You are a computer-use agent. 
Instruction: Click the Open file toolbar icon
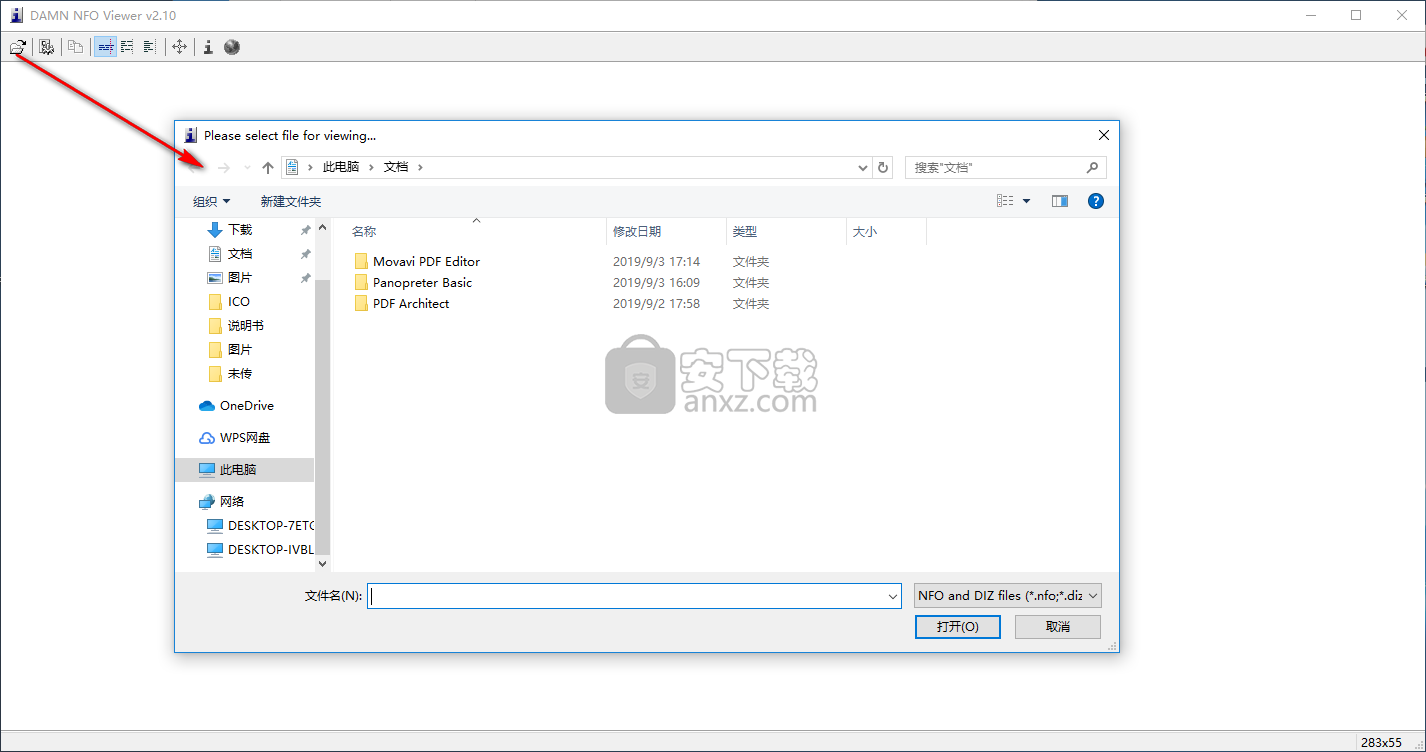click(18, 47)
